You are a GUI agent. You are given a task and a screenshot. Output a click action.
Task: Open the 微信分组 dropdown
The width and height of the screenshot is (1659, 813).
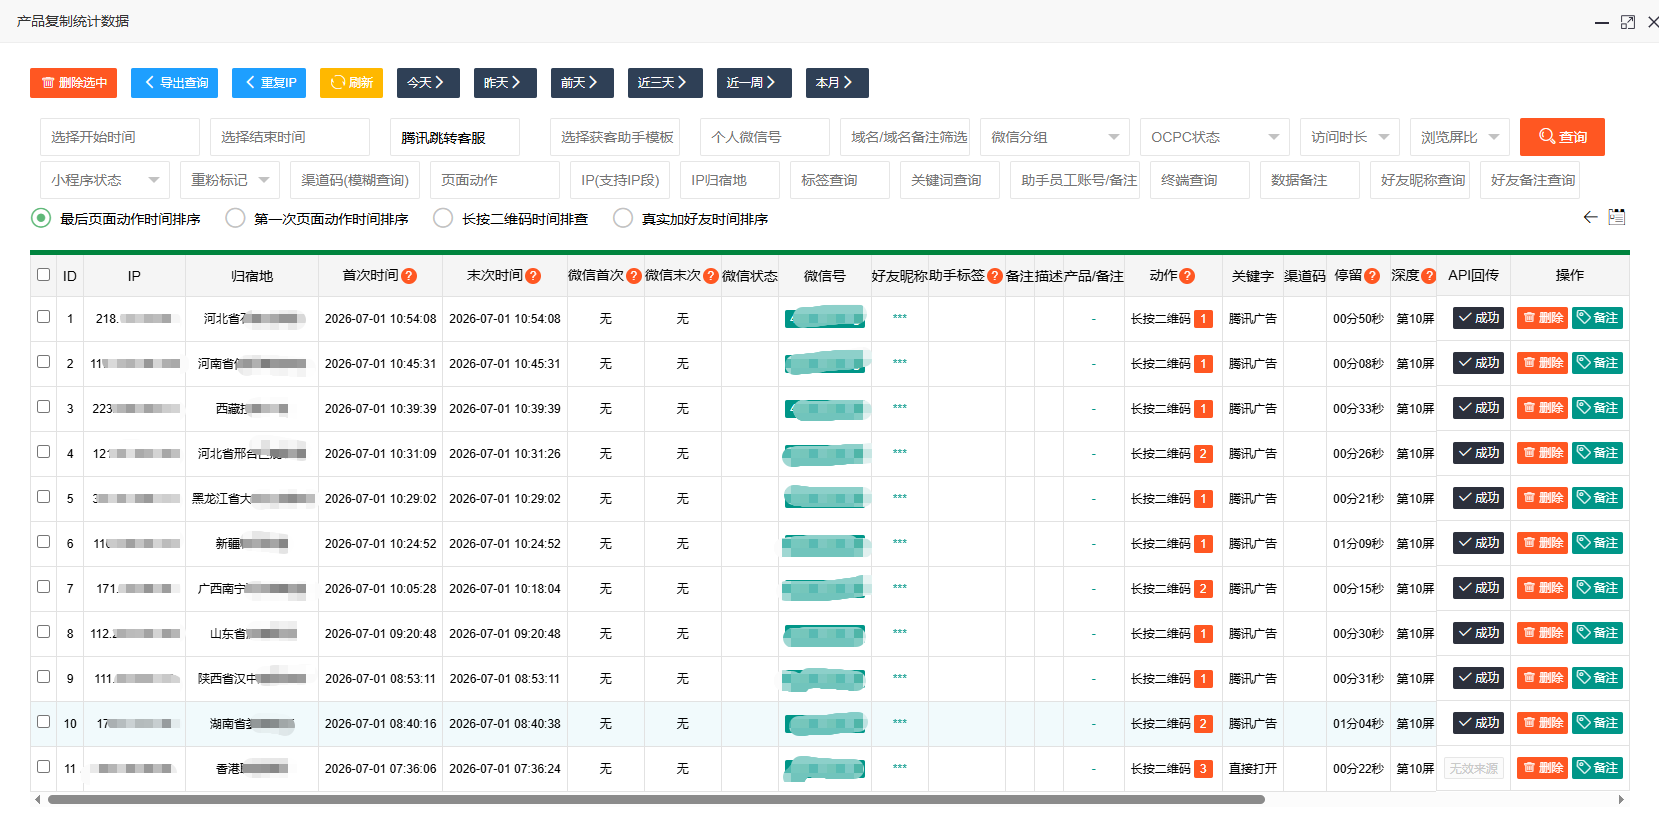(x=1055, y=137)
